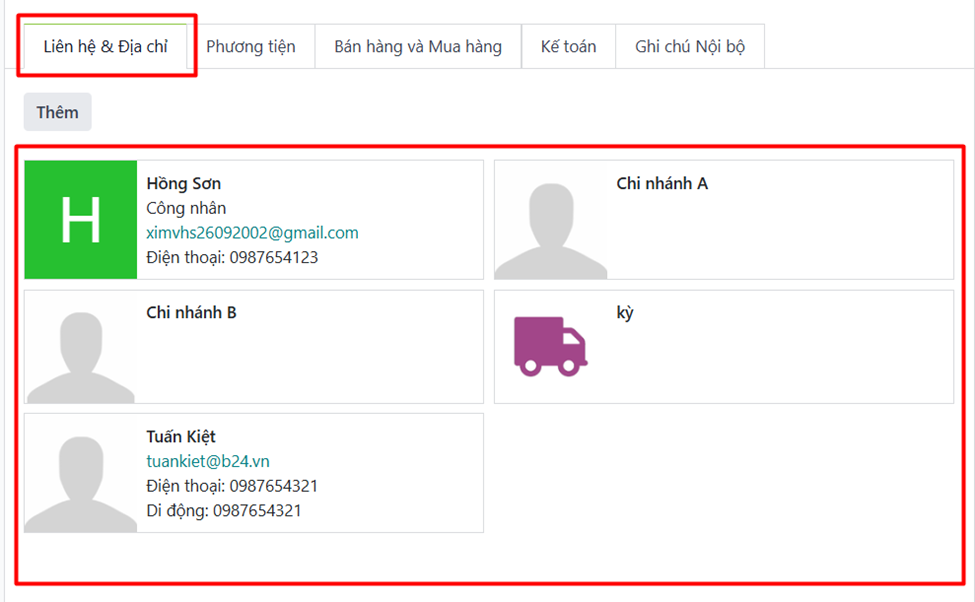
Task: Click Tuấn Kiệt's Di động number line
Action: pos(224,511)
